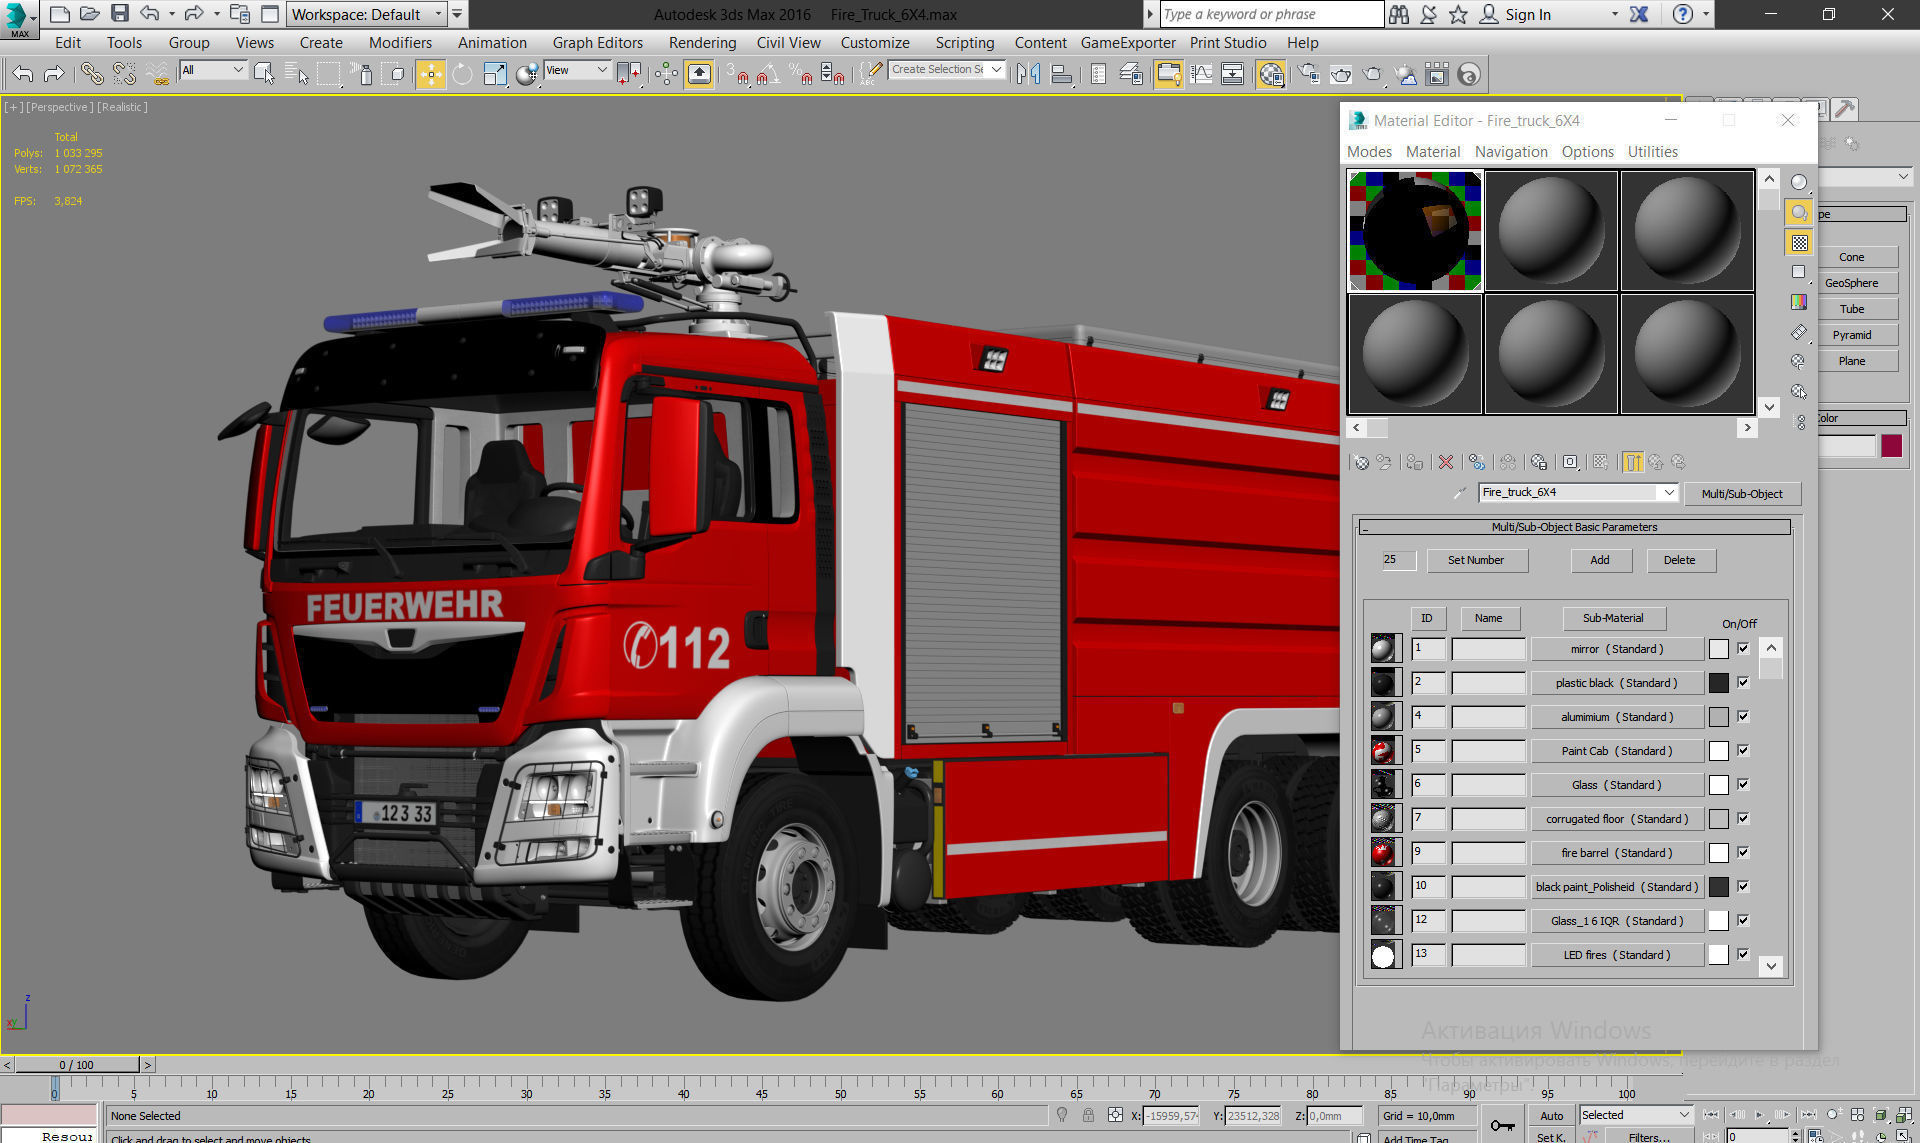Click the Set Number button
The width and height of the screenshot is (1920, 1143).
coord(1476,560)
